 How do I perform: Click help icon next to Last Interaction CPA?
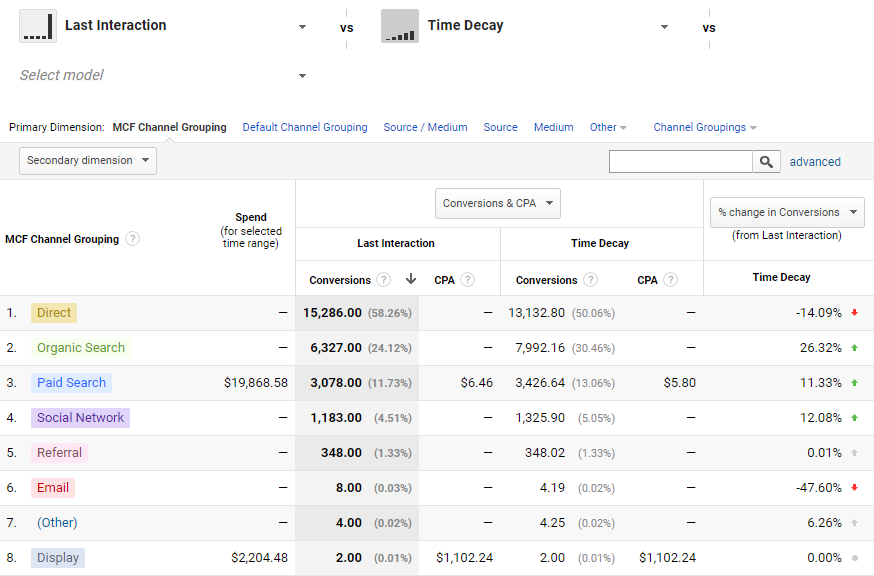468,279
